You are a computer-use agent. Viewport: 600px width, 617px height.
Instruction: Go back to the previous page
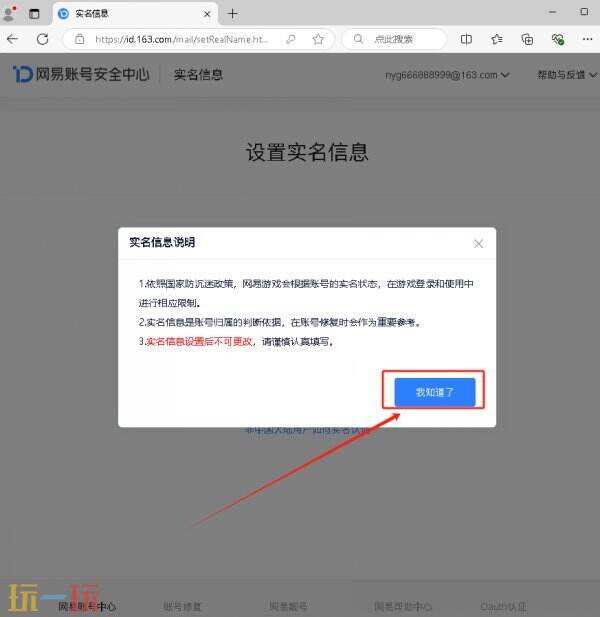tap(13, 39)
